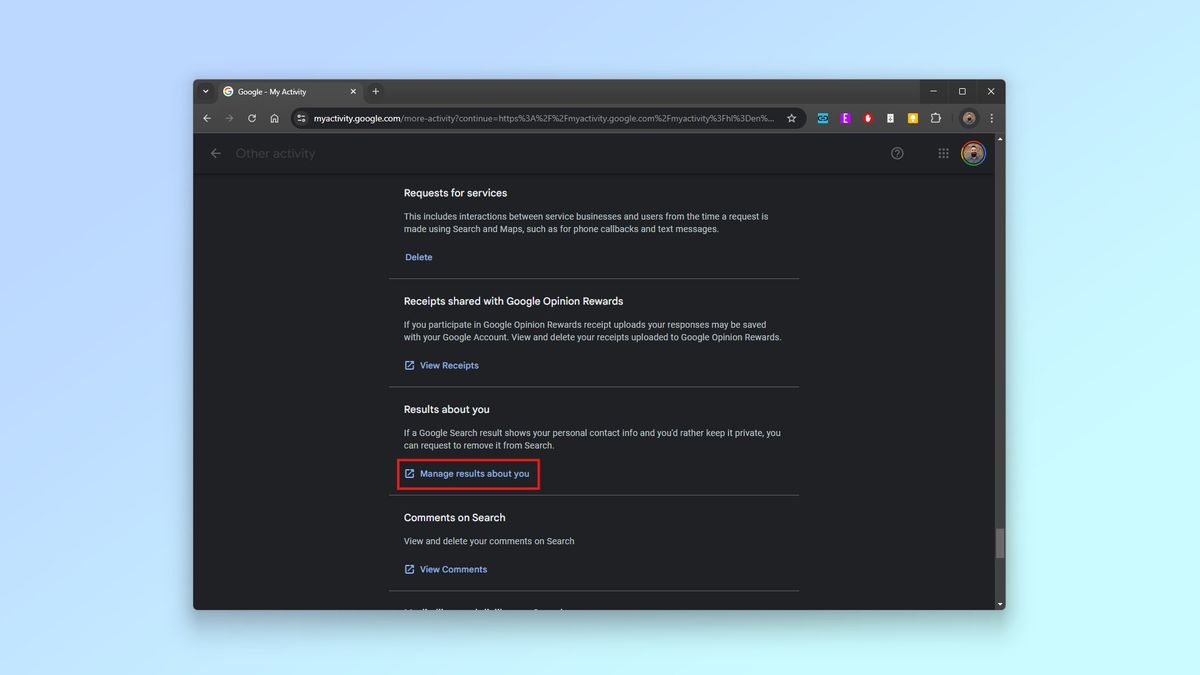Viewport: 1200px width, 675px height.
Task: Click the Manage results about you link
Action: 468,473
